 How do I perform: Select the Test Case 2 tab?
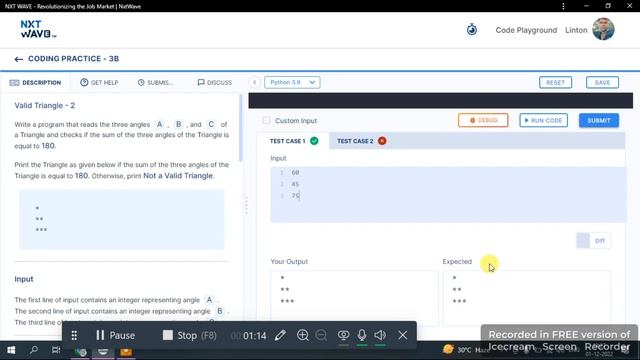point(361,141)
